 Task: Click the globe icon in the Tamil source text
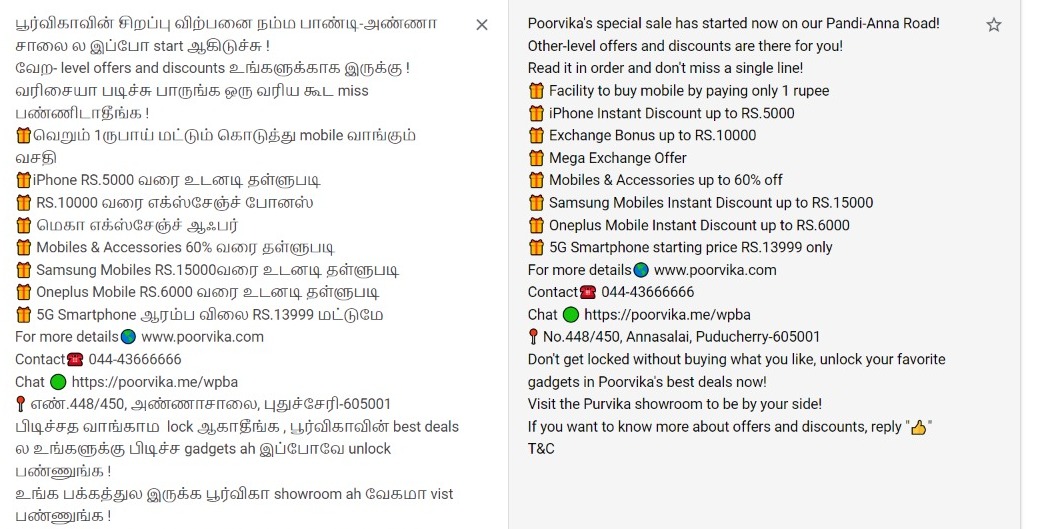click(x=128, y=337)
